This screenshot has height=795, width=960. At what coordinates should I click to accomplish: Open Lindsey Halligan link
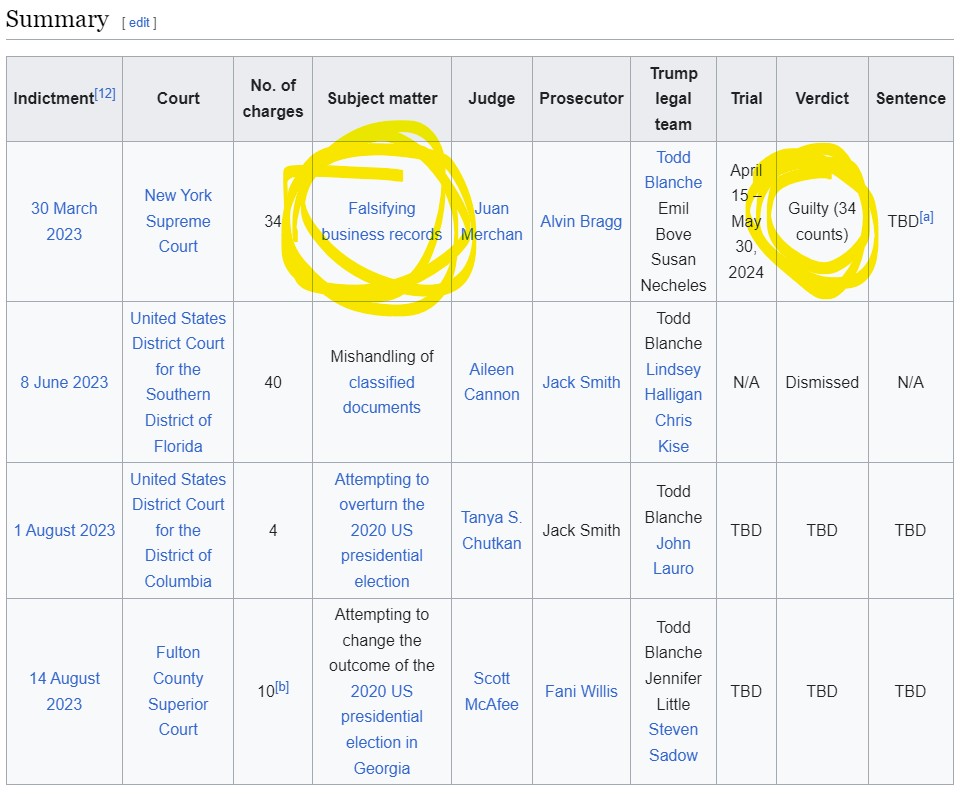(x=673, y=382)
